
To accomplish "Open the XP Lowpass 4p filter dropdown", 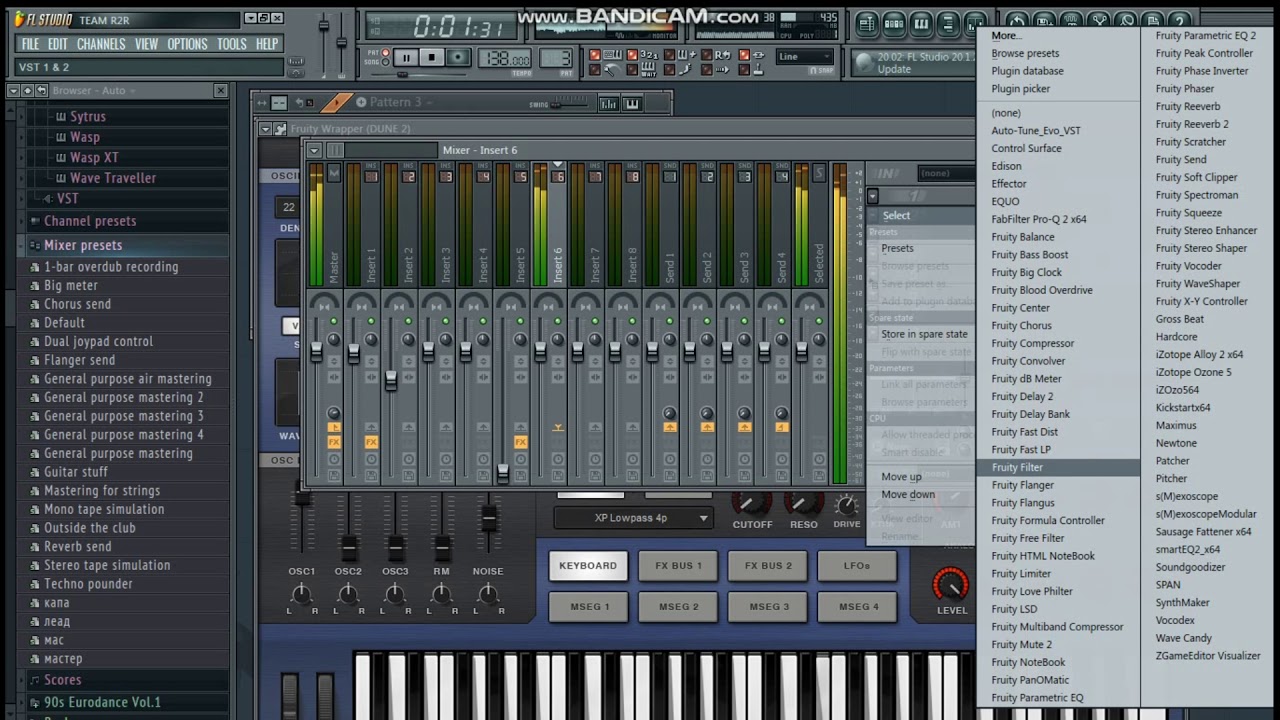I will point(633,518).
